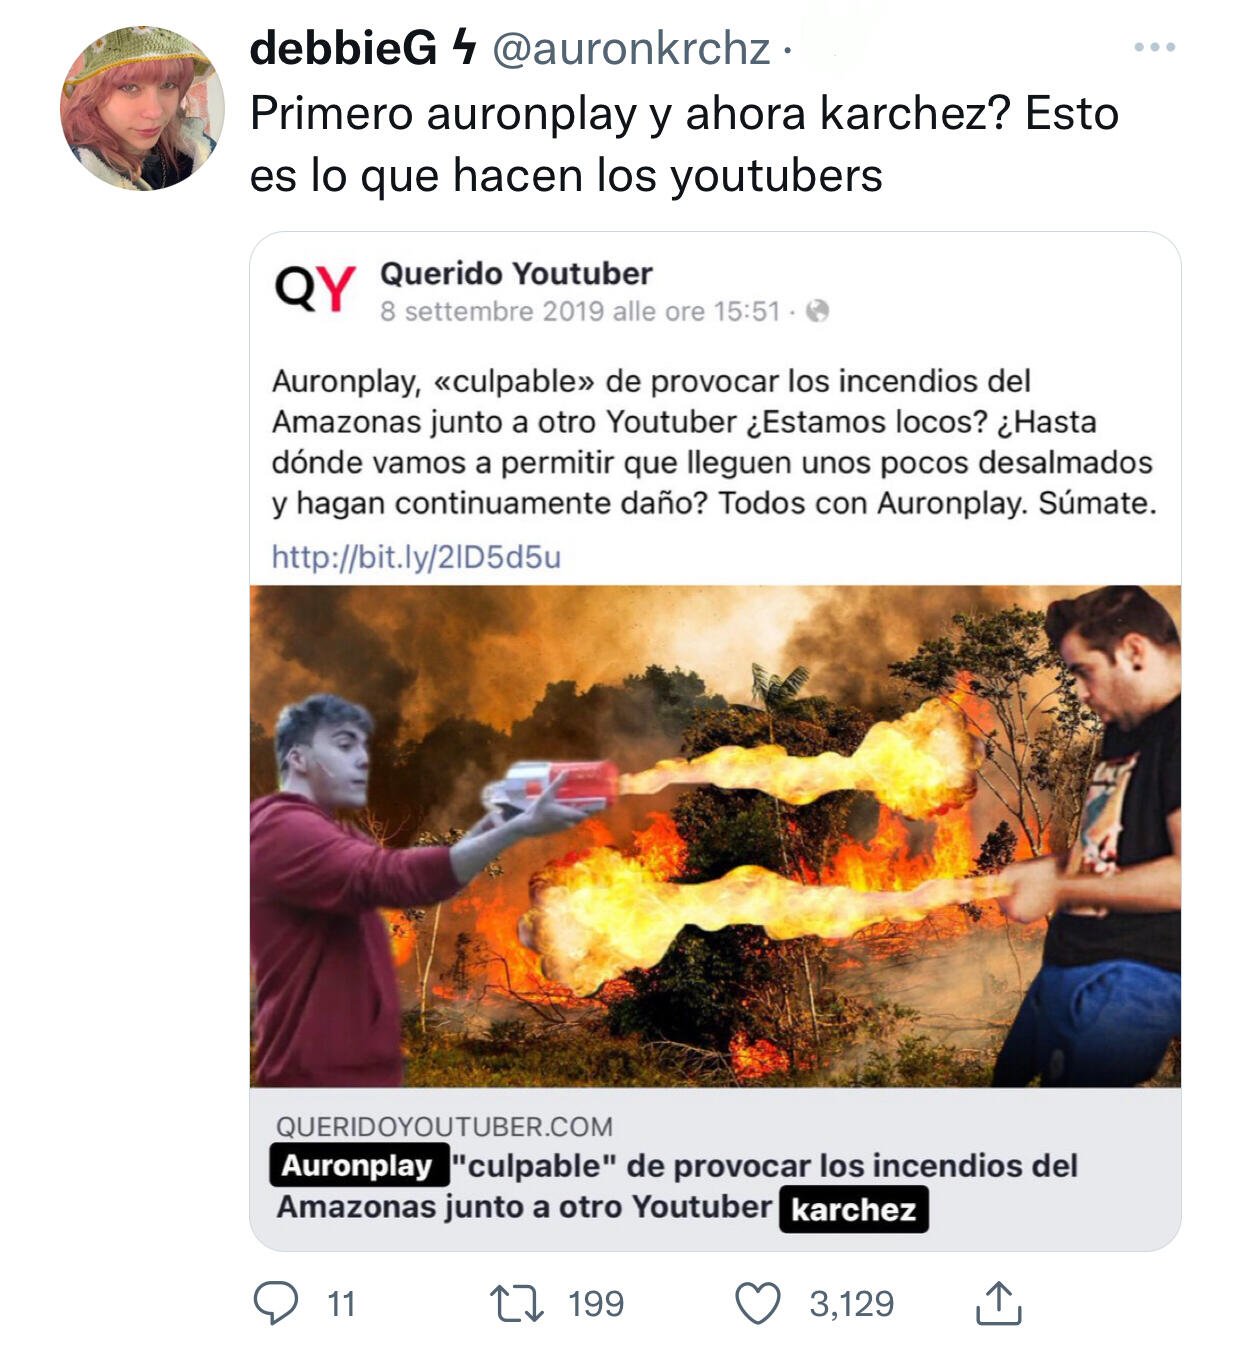Click the black Auronplay label in headline
Image resolution: width=1242 pixels, height=1363 pixels.
click(357, 1165)
